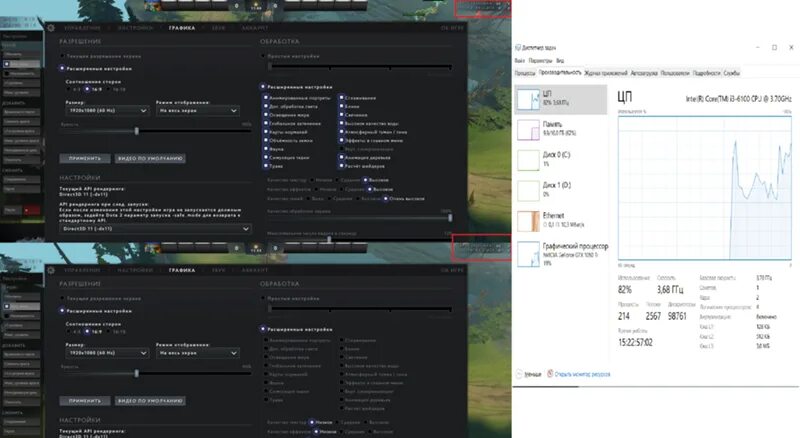Switch to the Журнал приложений tab
Image resolution: width=800 pixels, height=438 pixels.
point(606,73)
